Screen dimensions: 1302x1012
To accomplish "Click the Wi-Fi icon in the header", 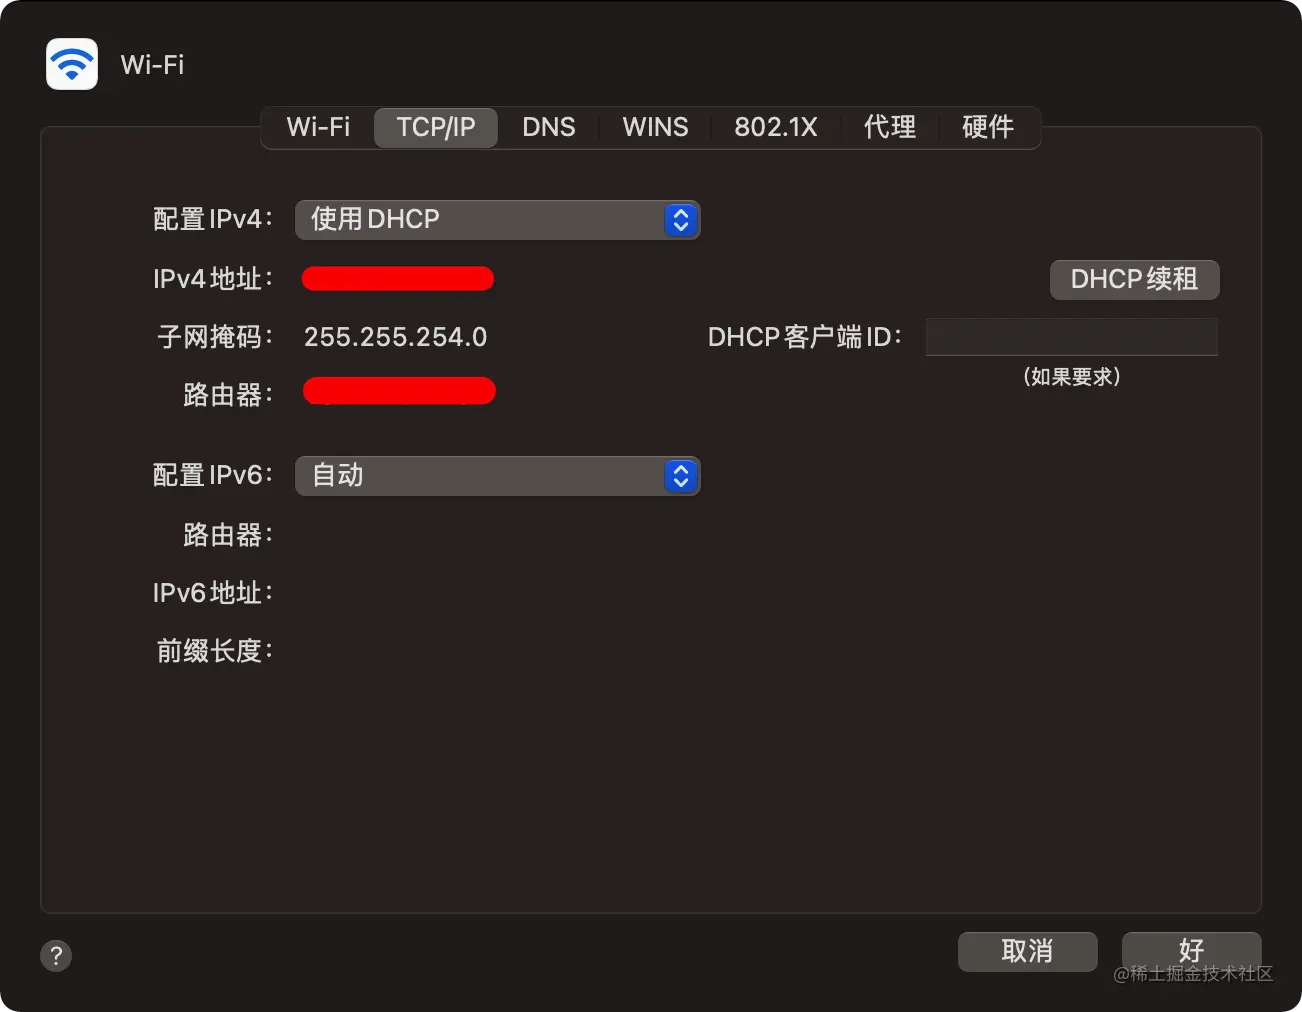I will click(x=72, y=64).
